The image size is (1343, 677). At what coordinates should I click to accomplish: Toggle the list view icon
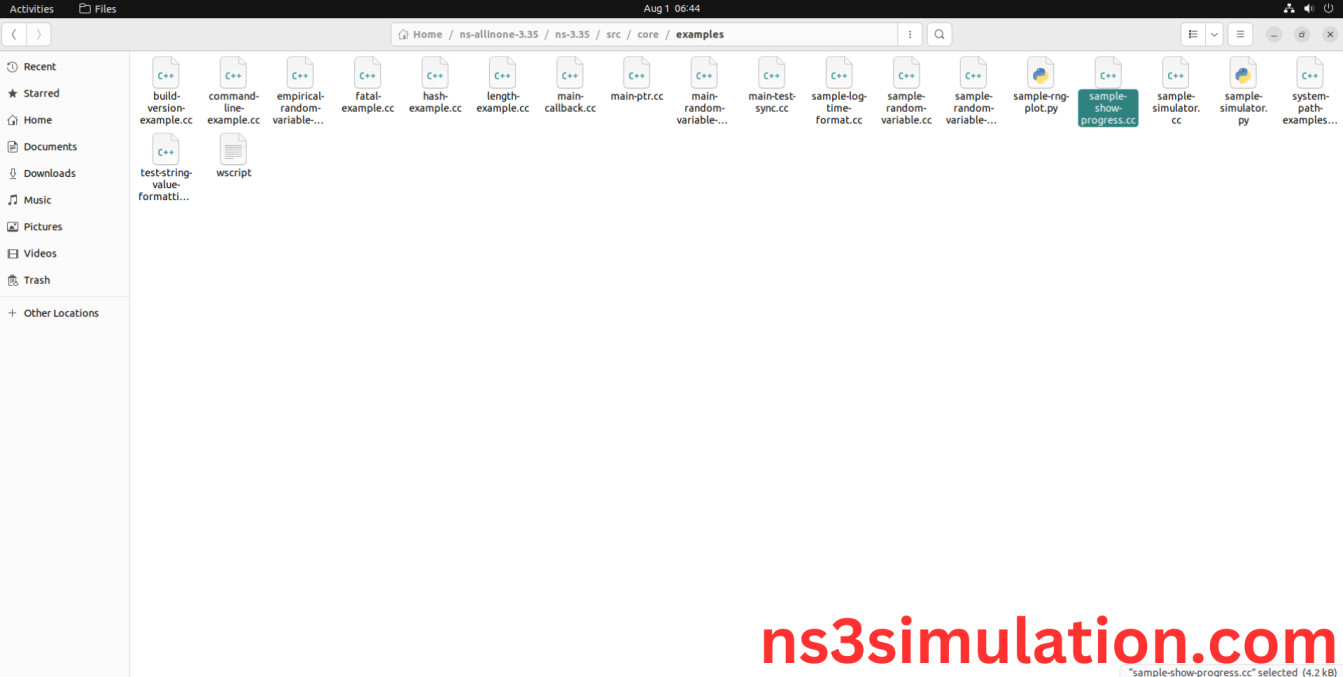coord(1193,34)
